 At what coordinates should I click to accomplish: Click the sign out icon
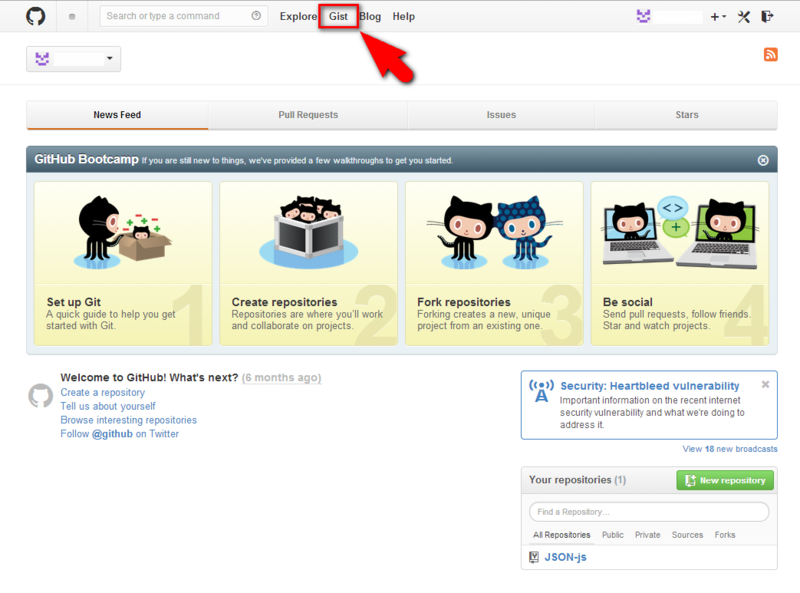(x=767, y=17)
